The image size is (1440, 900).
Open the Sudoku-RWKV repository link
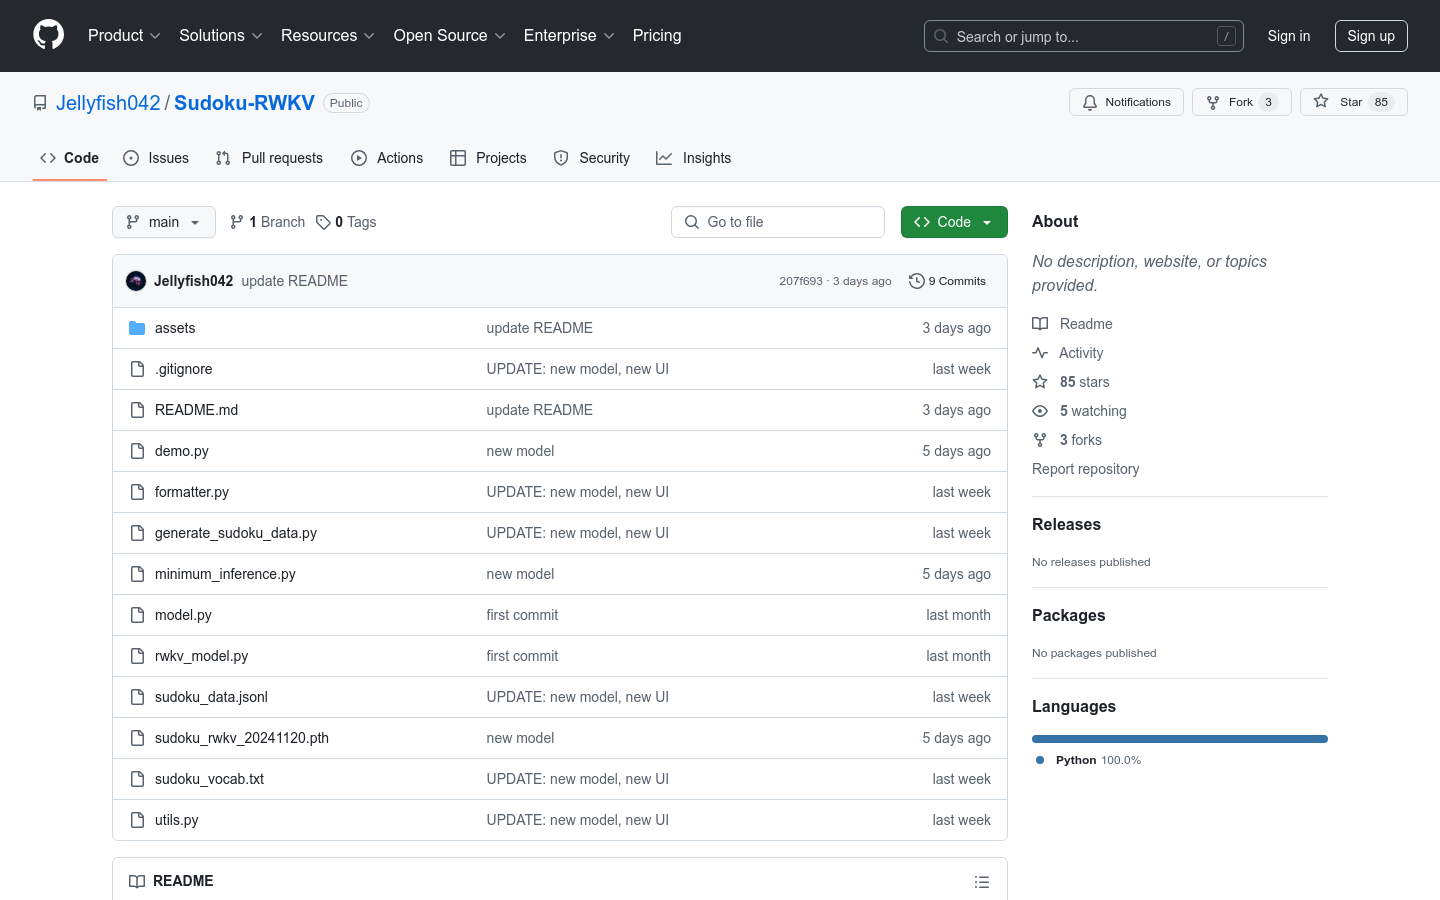(244, 103)
